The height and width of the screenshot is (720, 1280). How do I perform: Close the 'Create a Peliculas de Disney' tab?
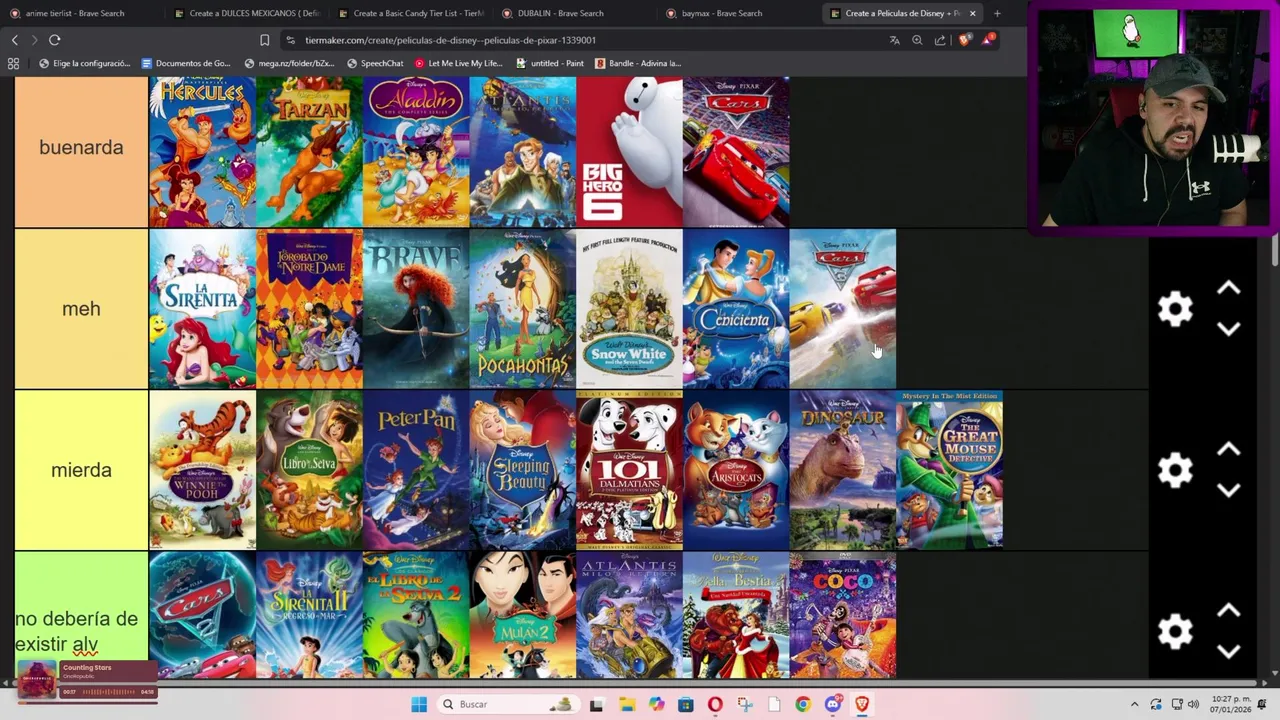click(x=972, y=13)
